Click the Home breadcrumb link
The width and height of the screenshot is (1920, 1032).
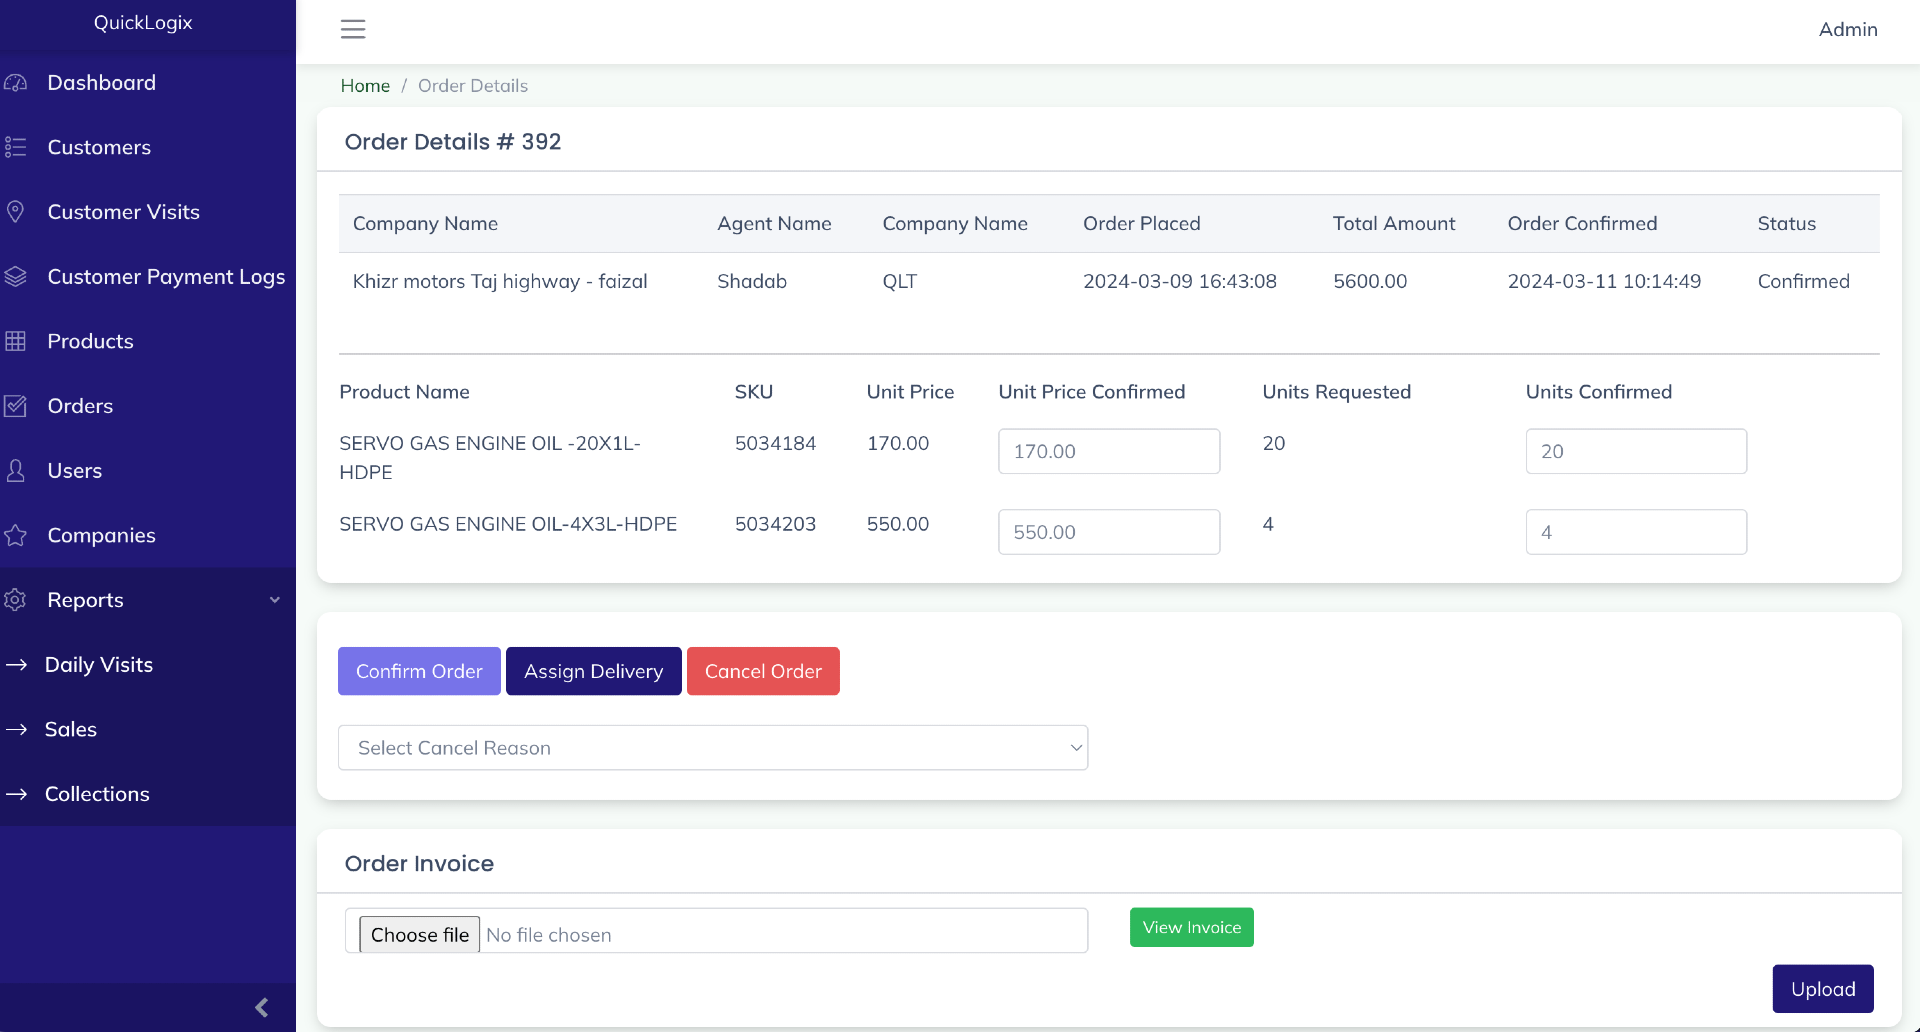365,86
